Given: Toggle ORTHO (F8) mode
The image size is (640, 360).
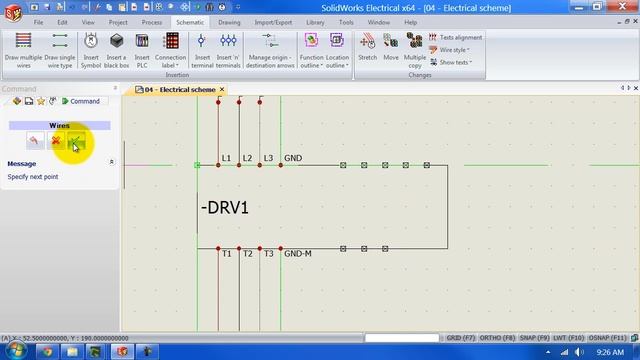Looking at the screenshot, I should [x=497, y=338].
